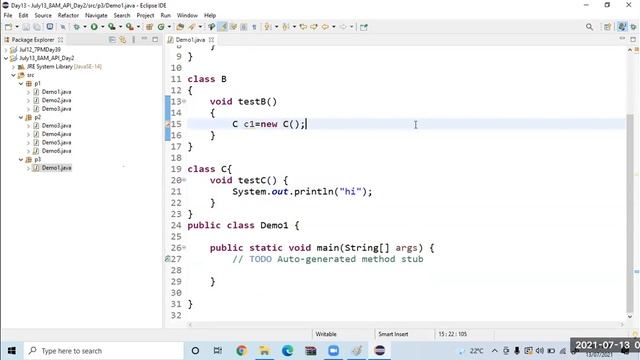This screenshot has height=360, width=640.
Task: Open Microsoft Edge from the taskbar
Action: click(287, 351)
